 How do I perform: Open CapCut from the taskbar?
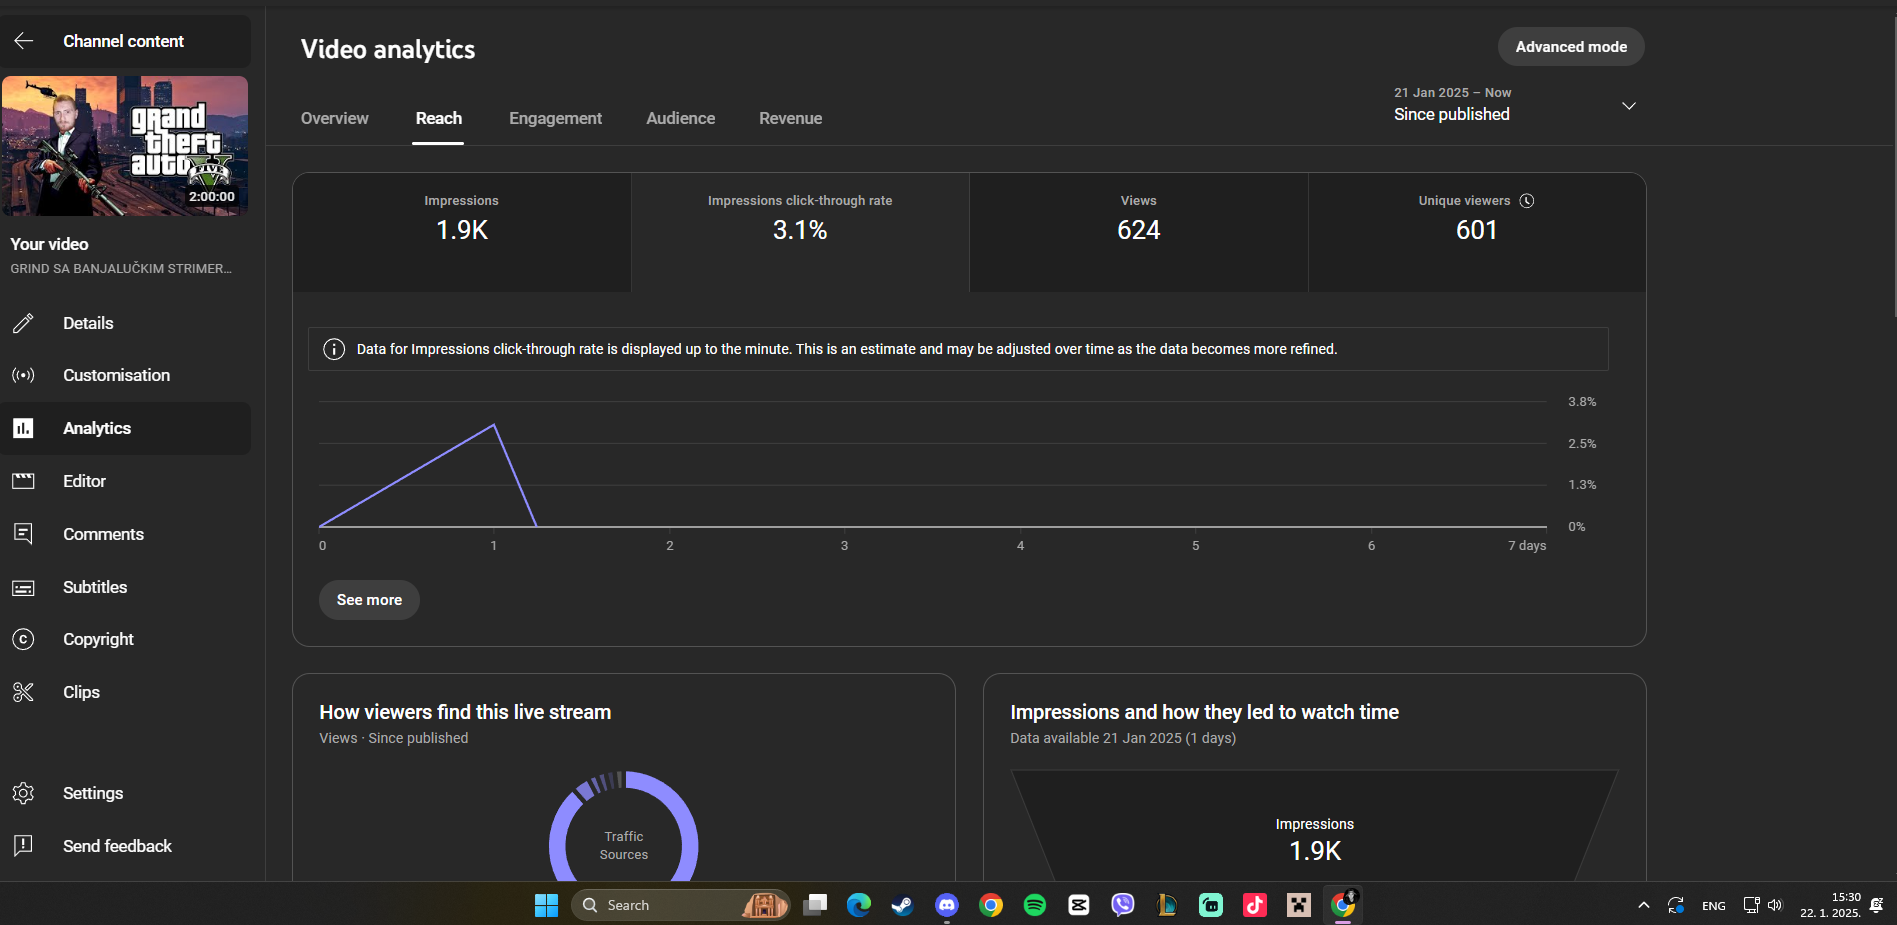(x=1079, y=905)
